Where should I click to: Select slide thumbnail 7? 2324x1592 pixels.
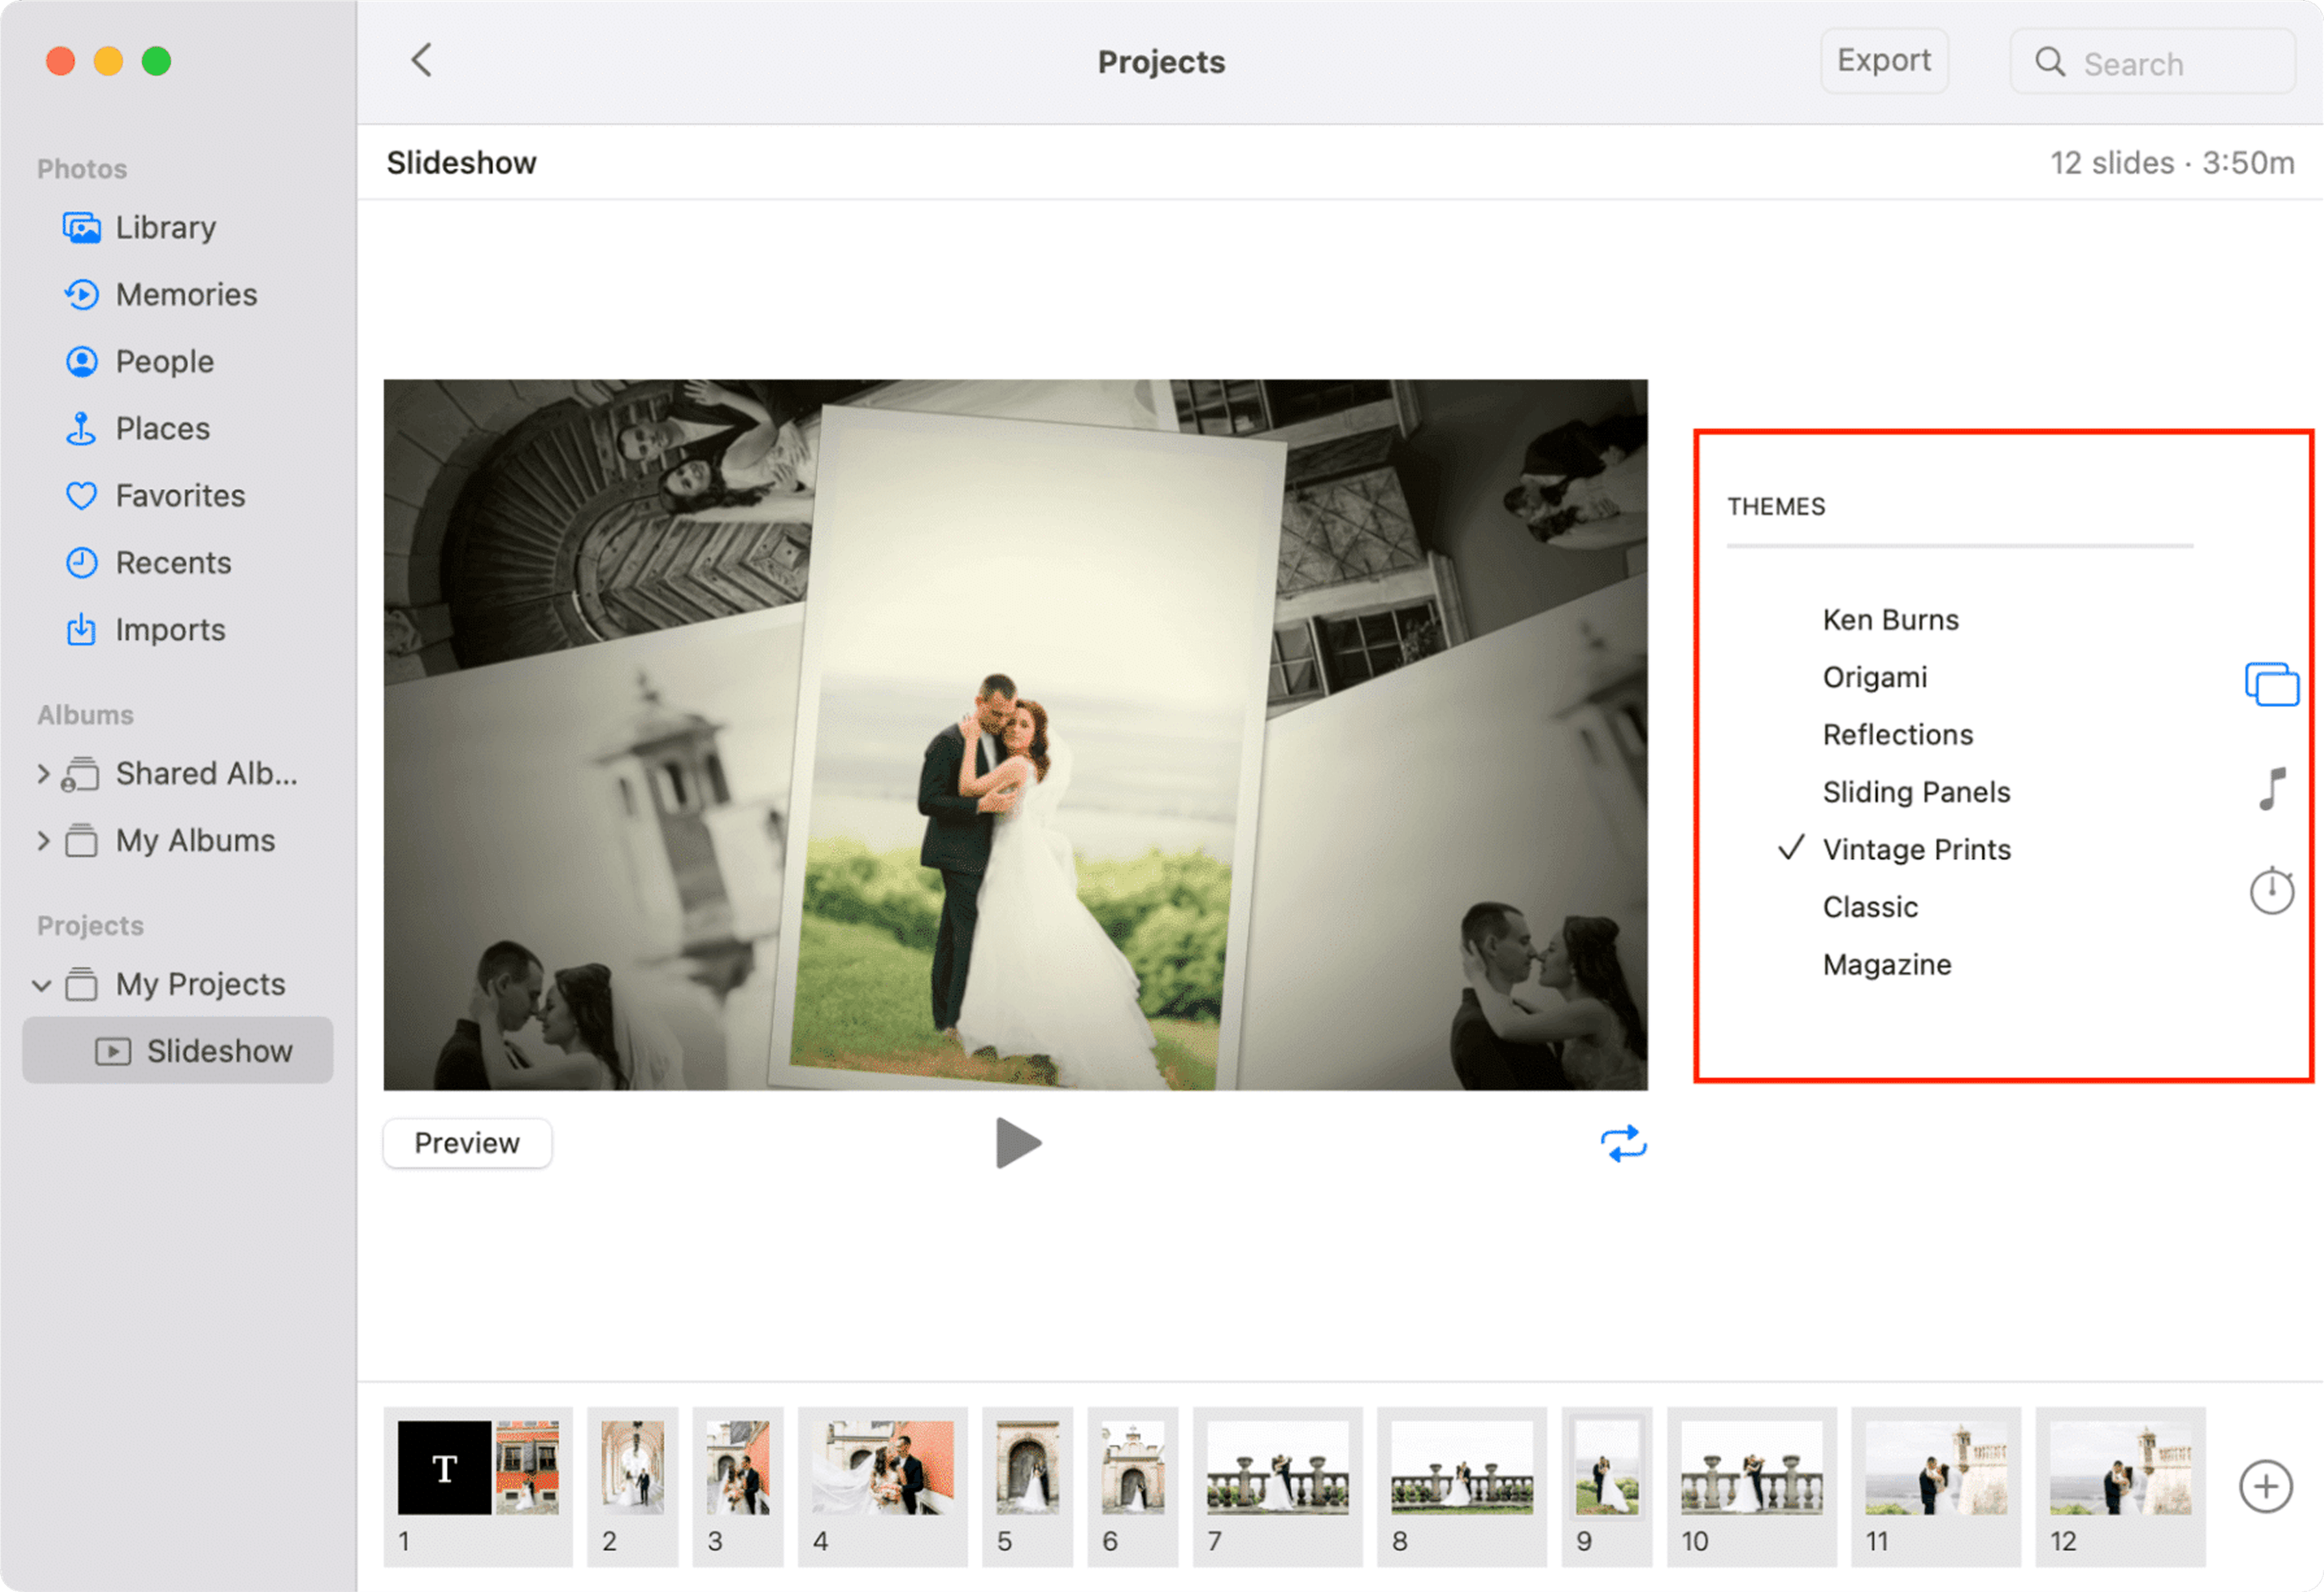1277,1486
